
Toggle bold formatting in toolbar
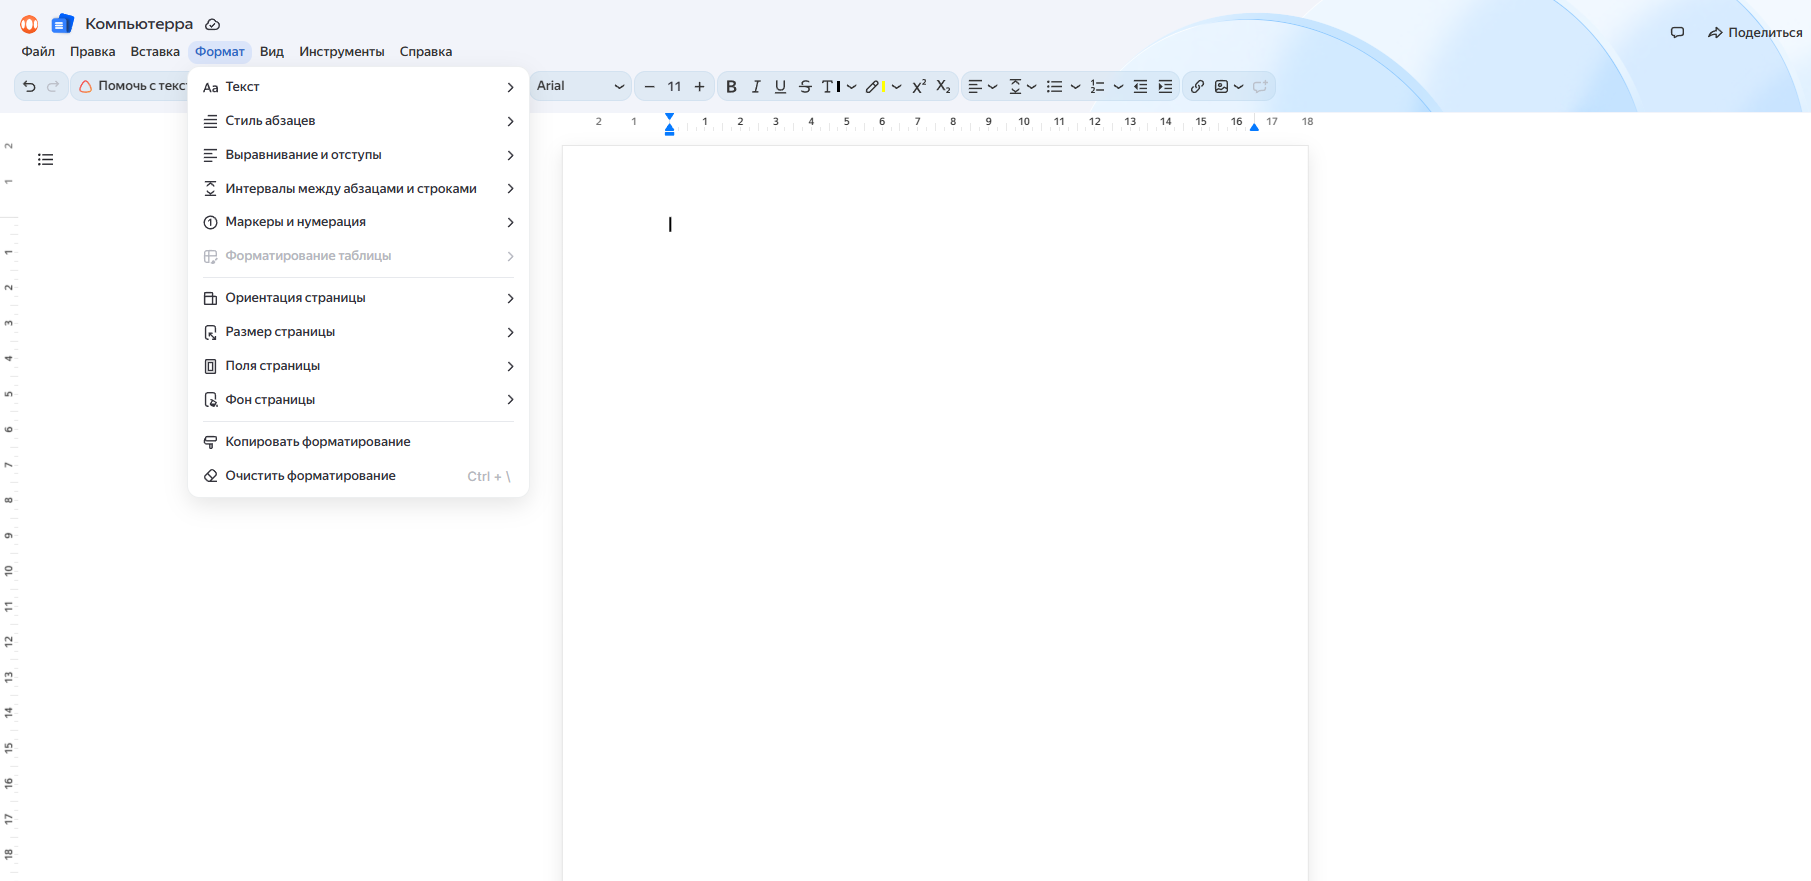click(x=731, y=87)
